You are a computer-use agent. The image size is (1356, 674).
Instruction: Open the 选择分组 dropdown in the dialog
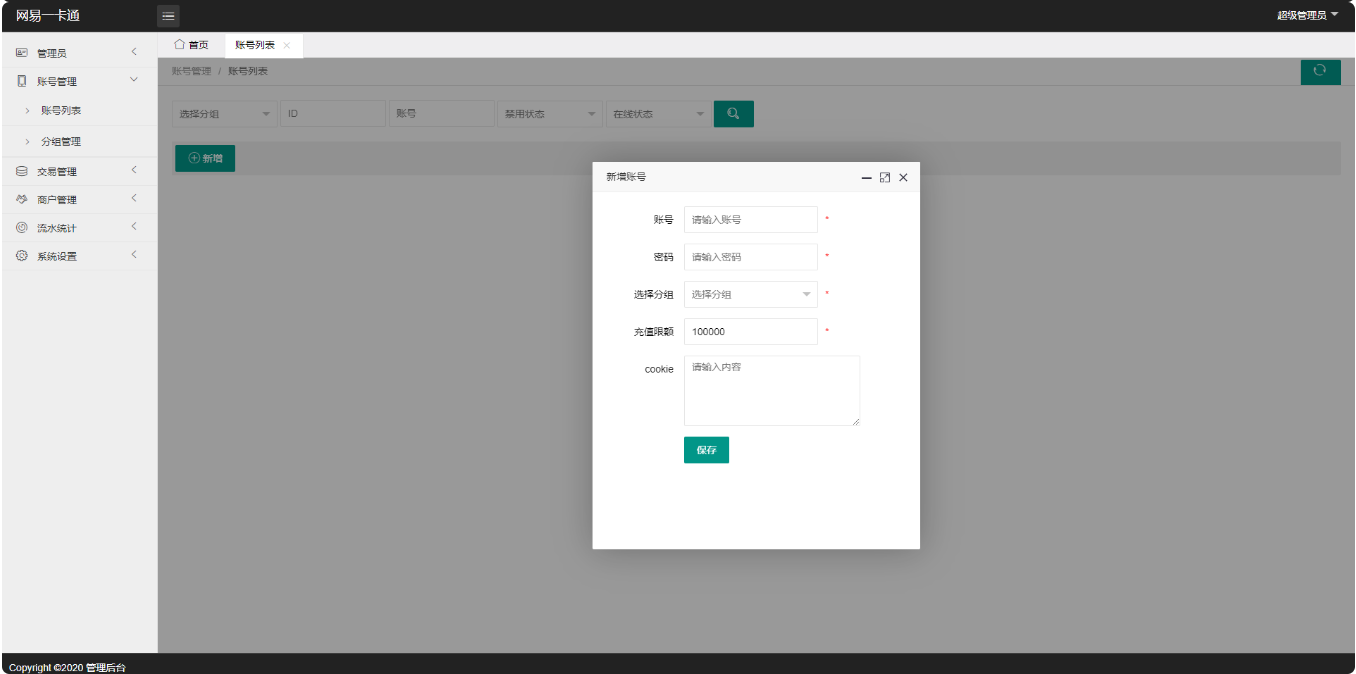tap(750, 294)
